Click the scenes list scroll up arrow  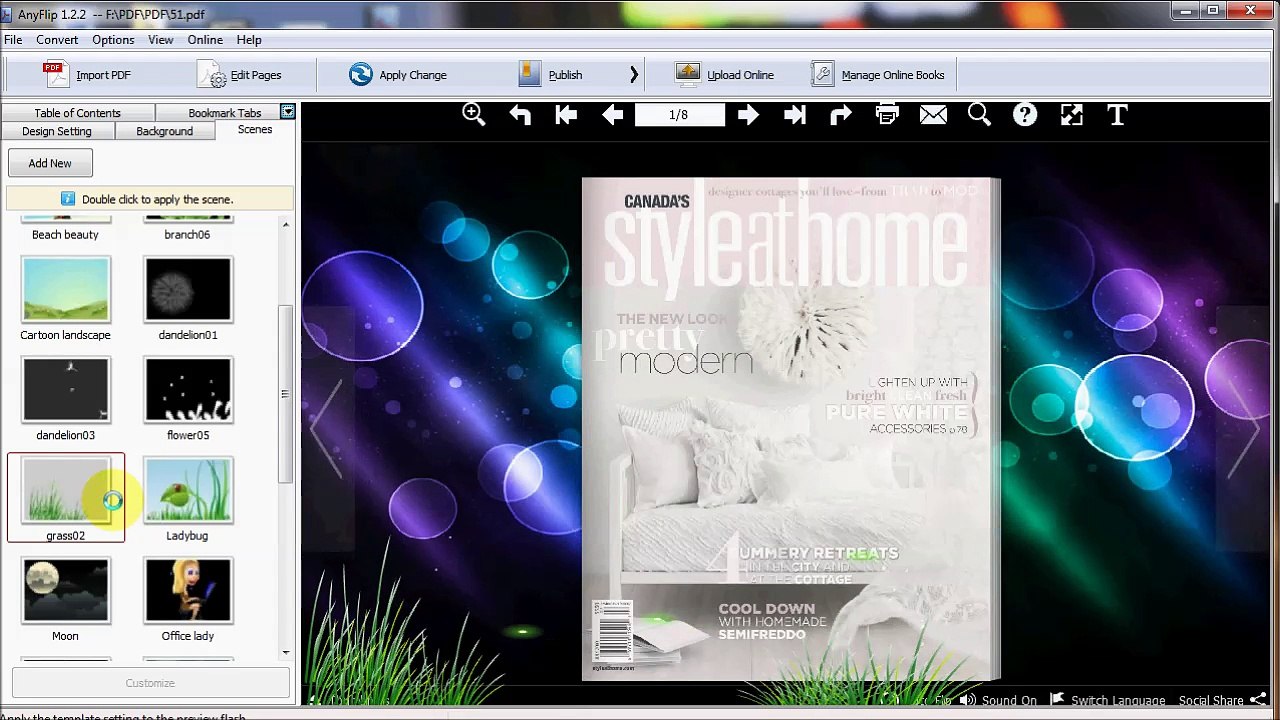[286, 224]
